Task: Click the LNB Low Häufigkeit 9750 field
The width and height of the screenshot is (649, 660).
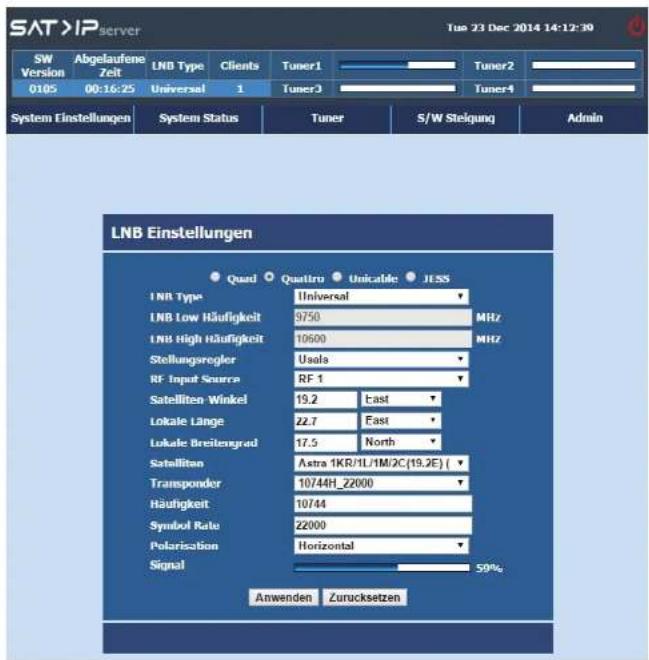Action: coord(383,317)
